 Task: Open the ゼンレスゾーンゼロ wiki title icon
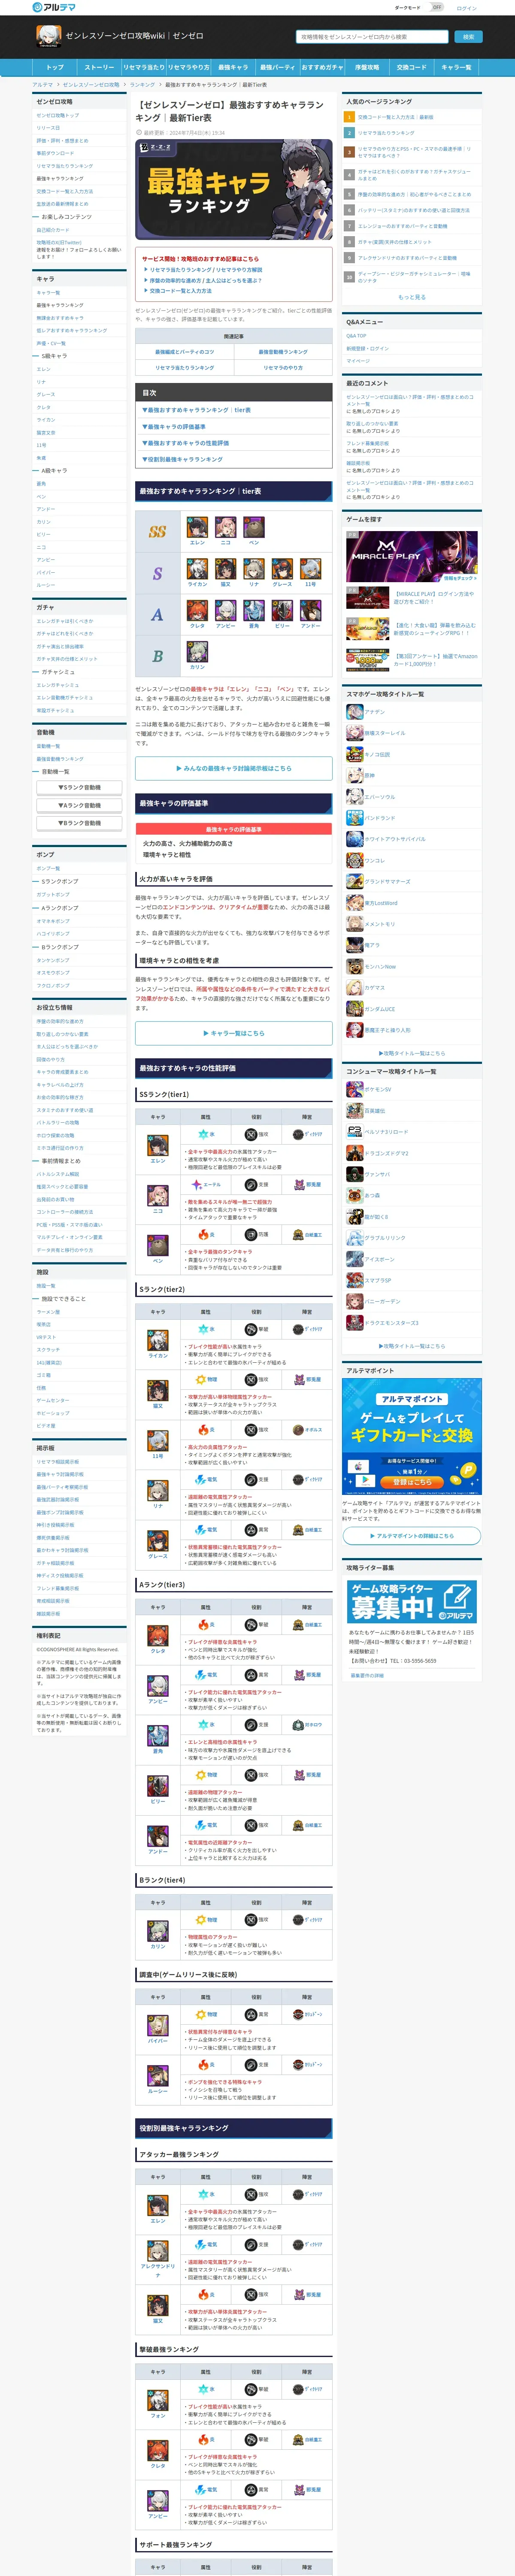tap(48, 36)
